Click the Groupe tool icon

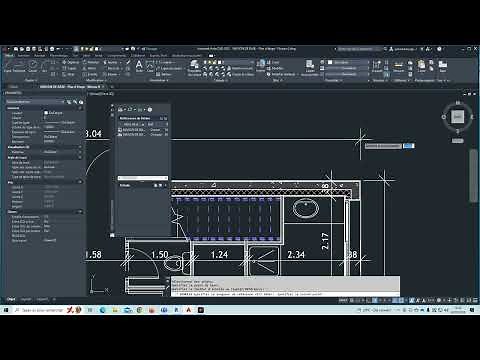377,66
